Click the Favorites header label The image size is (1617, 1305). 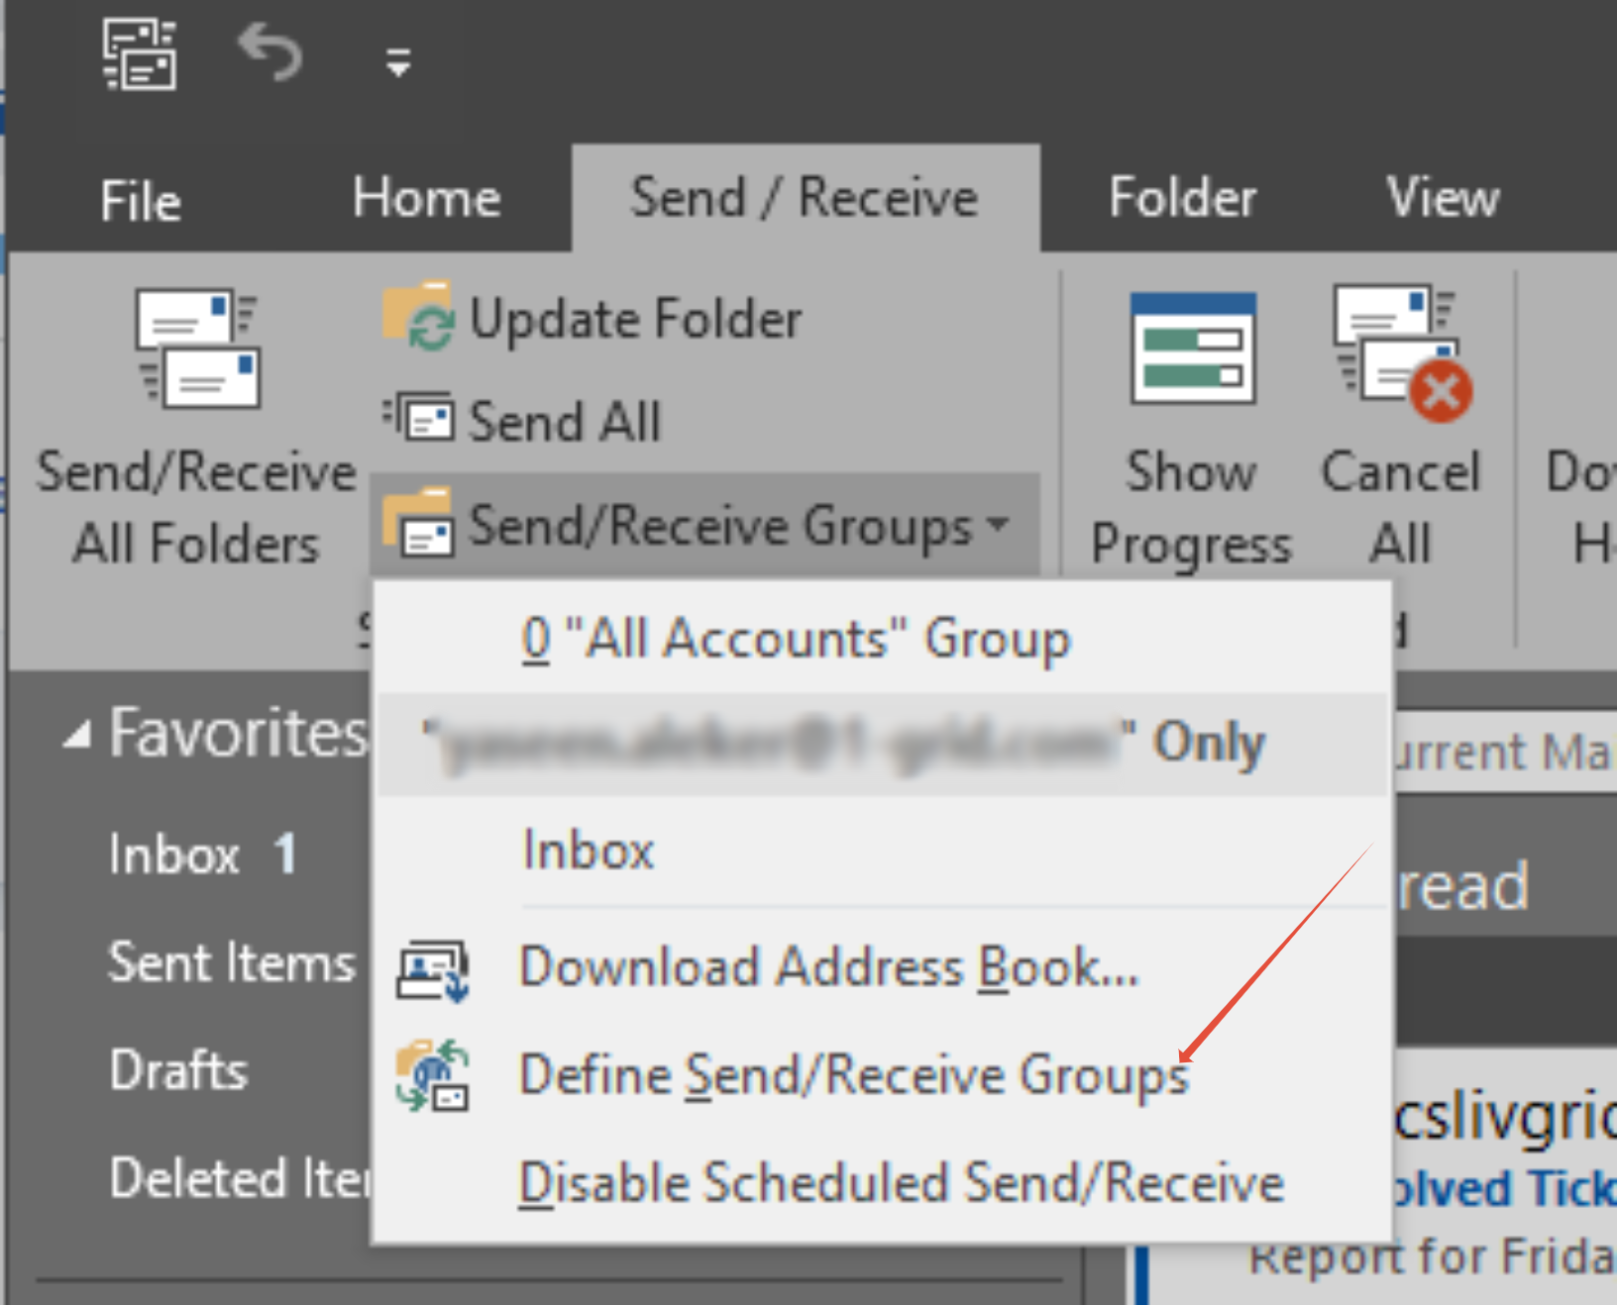coord(239,733)
